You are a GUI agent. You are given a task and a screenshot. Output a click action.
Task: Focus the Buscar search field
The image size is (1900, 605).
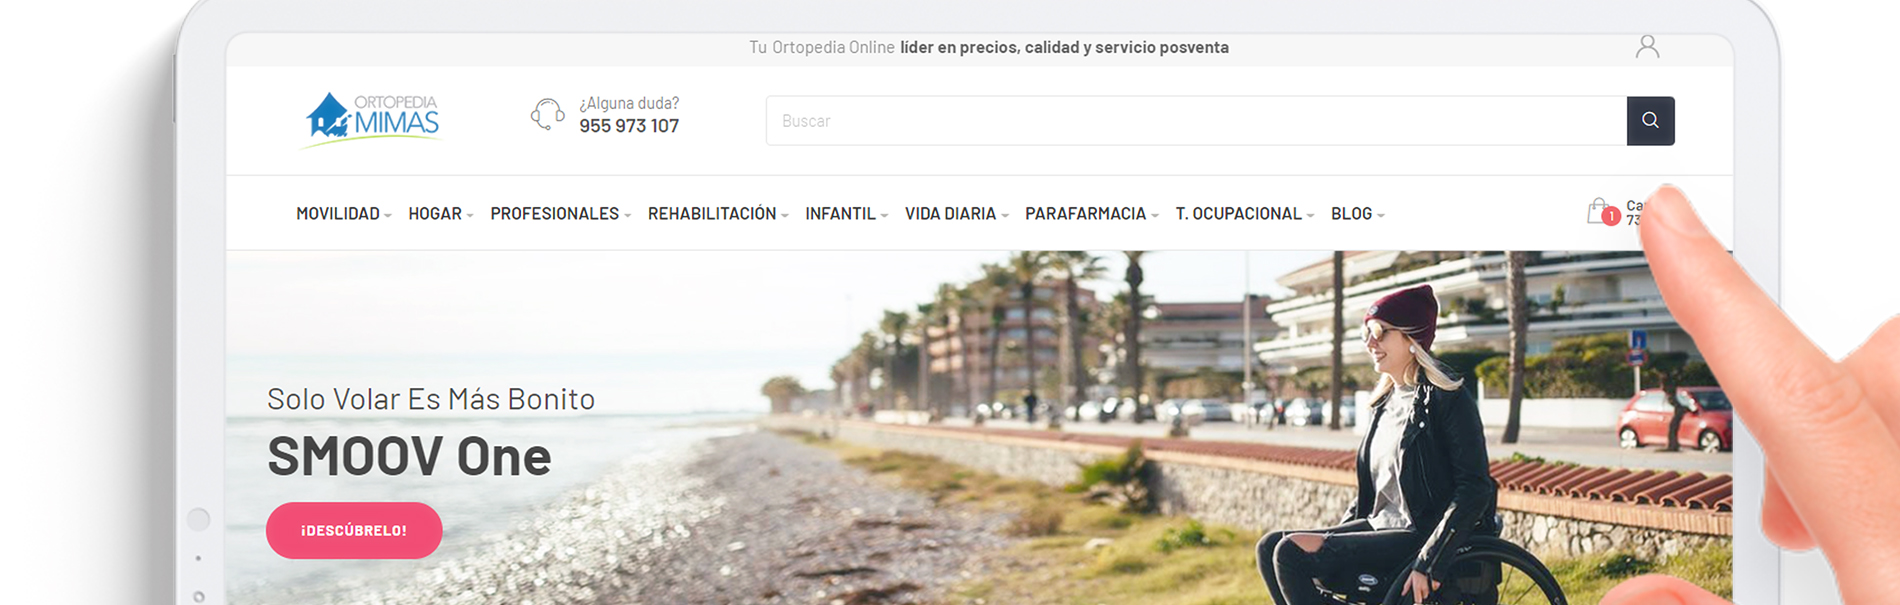pyautogui.click(x=1196, y=121)
